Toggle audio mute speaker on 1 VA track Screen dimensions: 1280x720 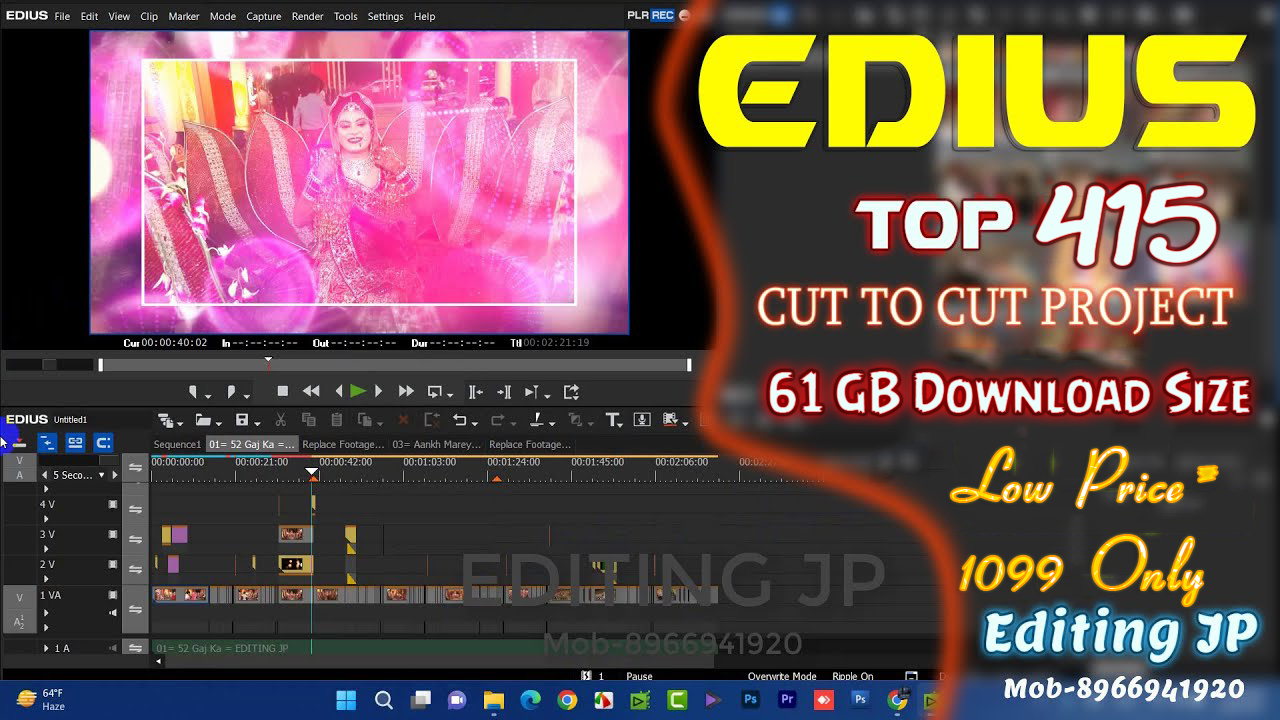[x=113, y=612]
